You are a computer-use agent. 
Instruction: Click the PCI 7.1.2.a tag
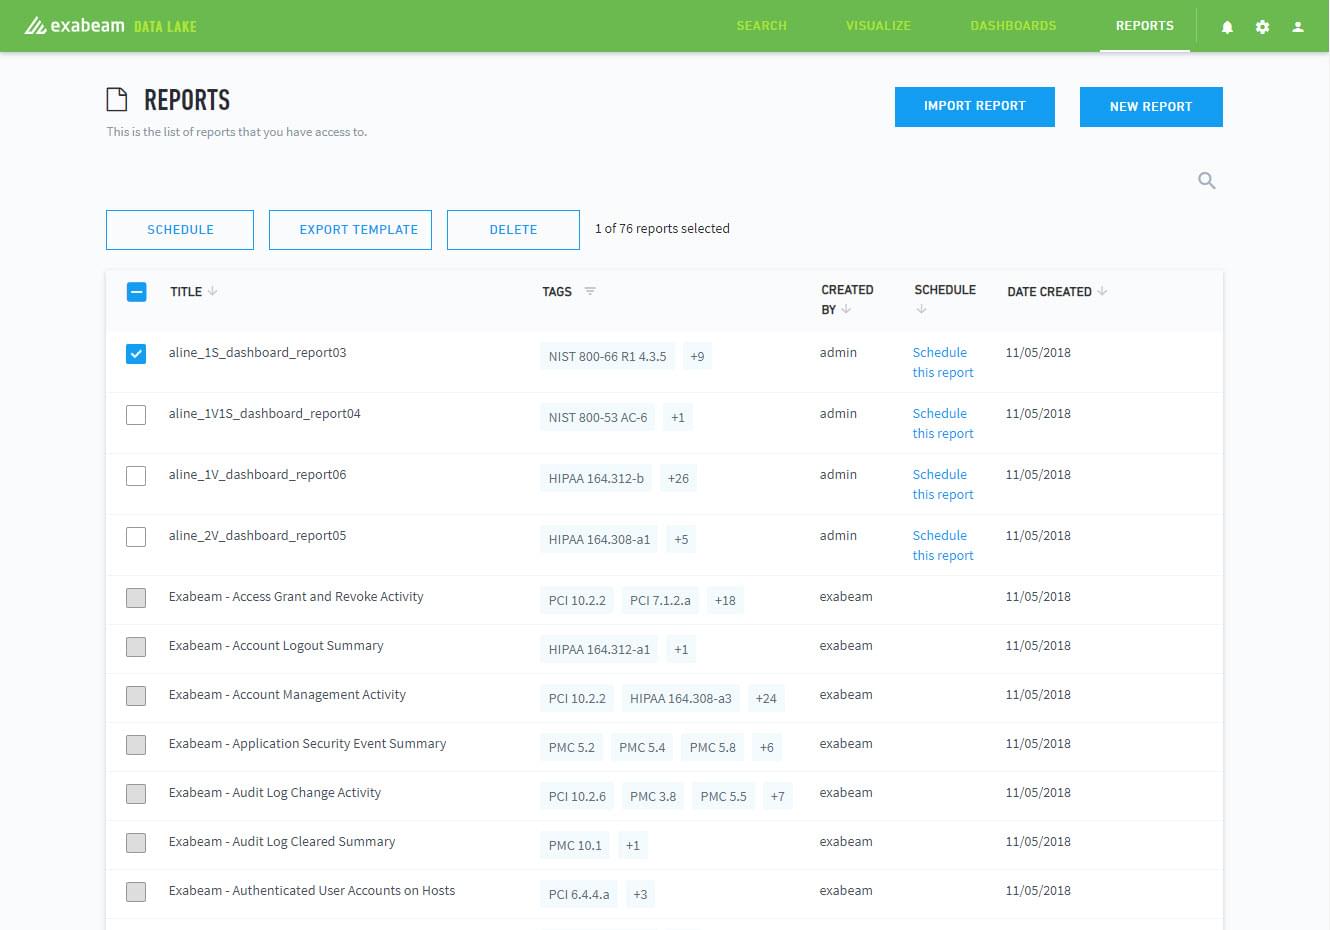[660, 600]
